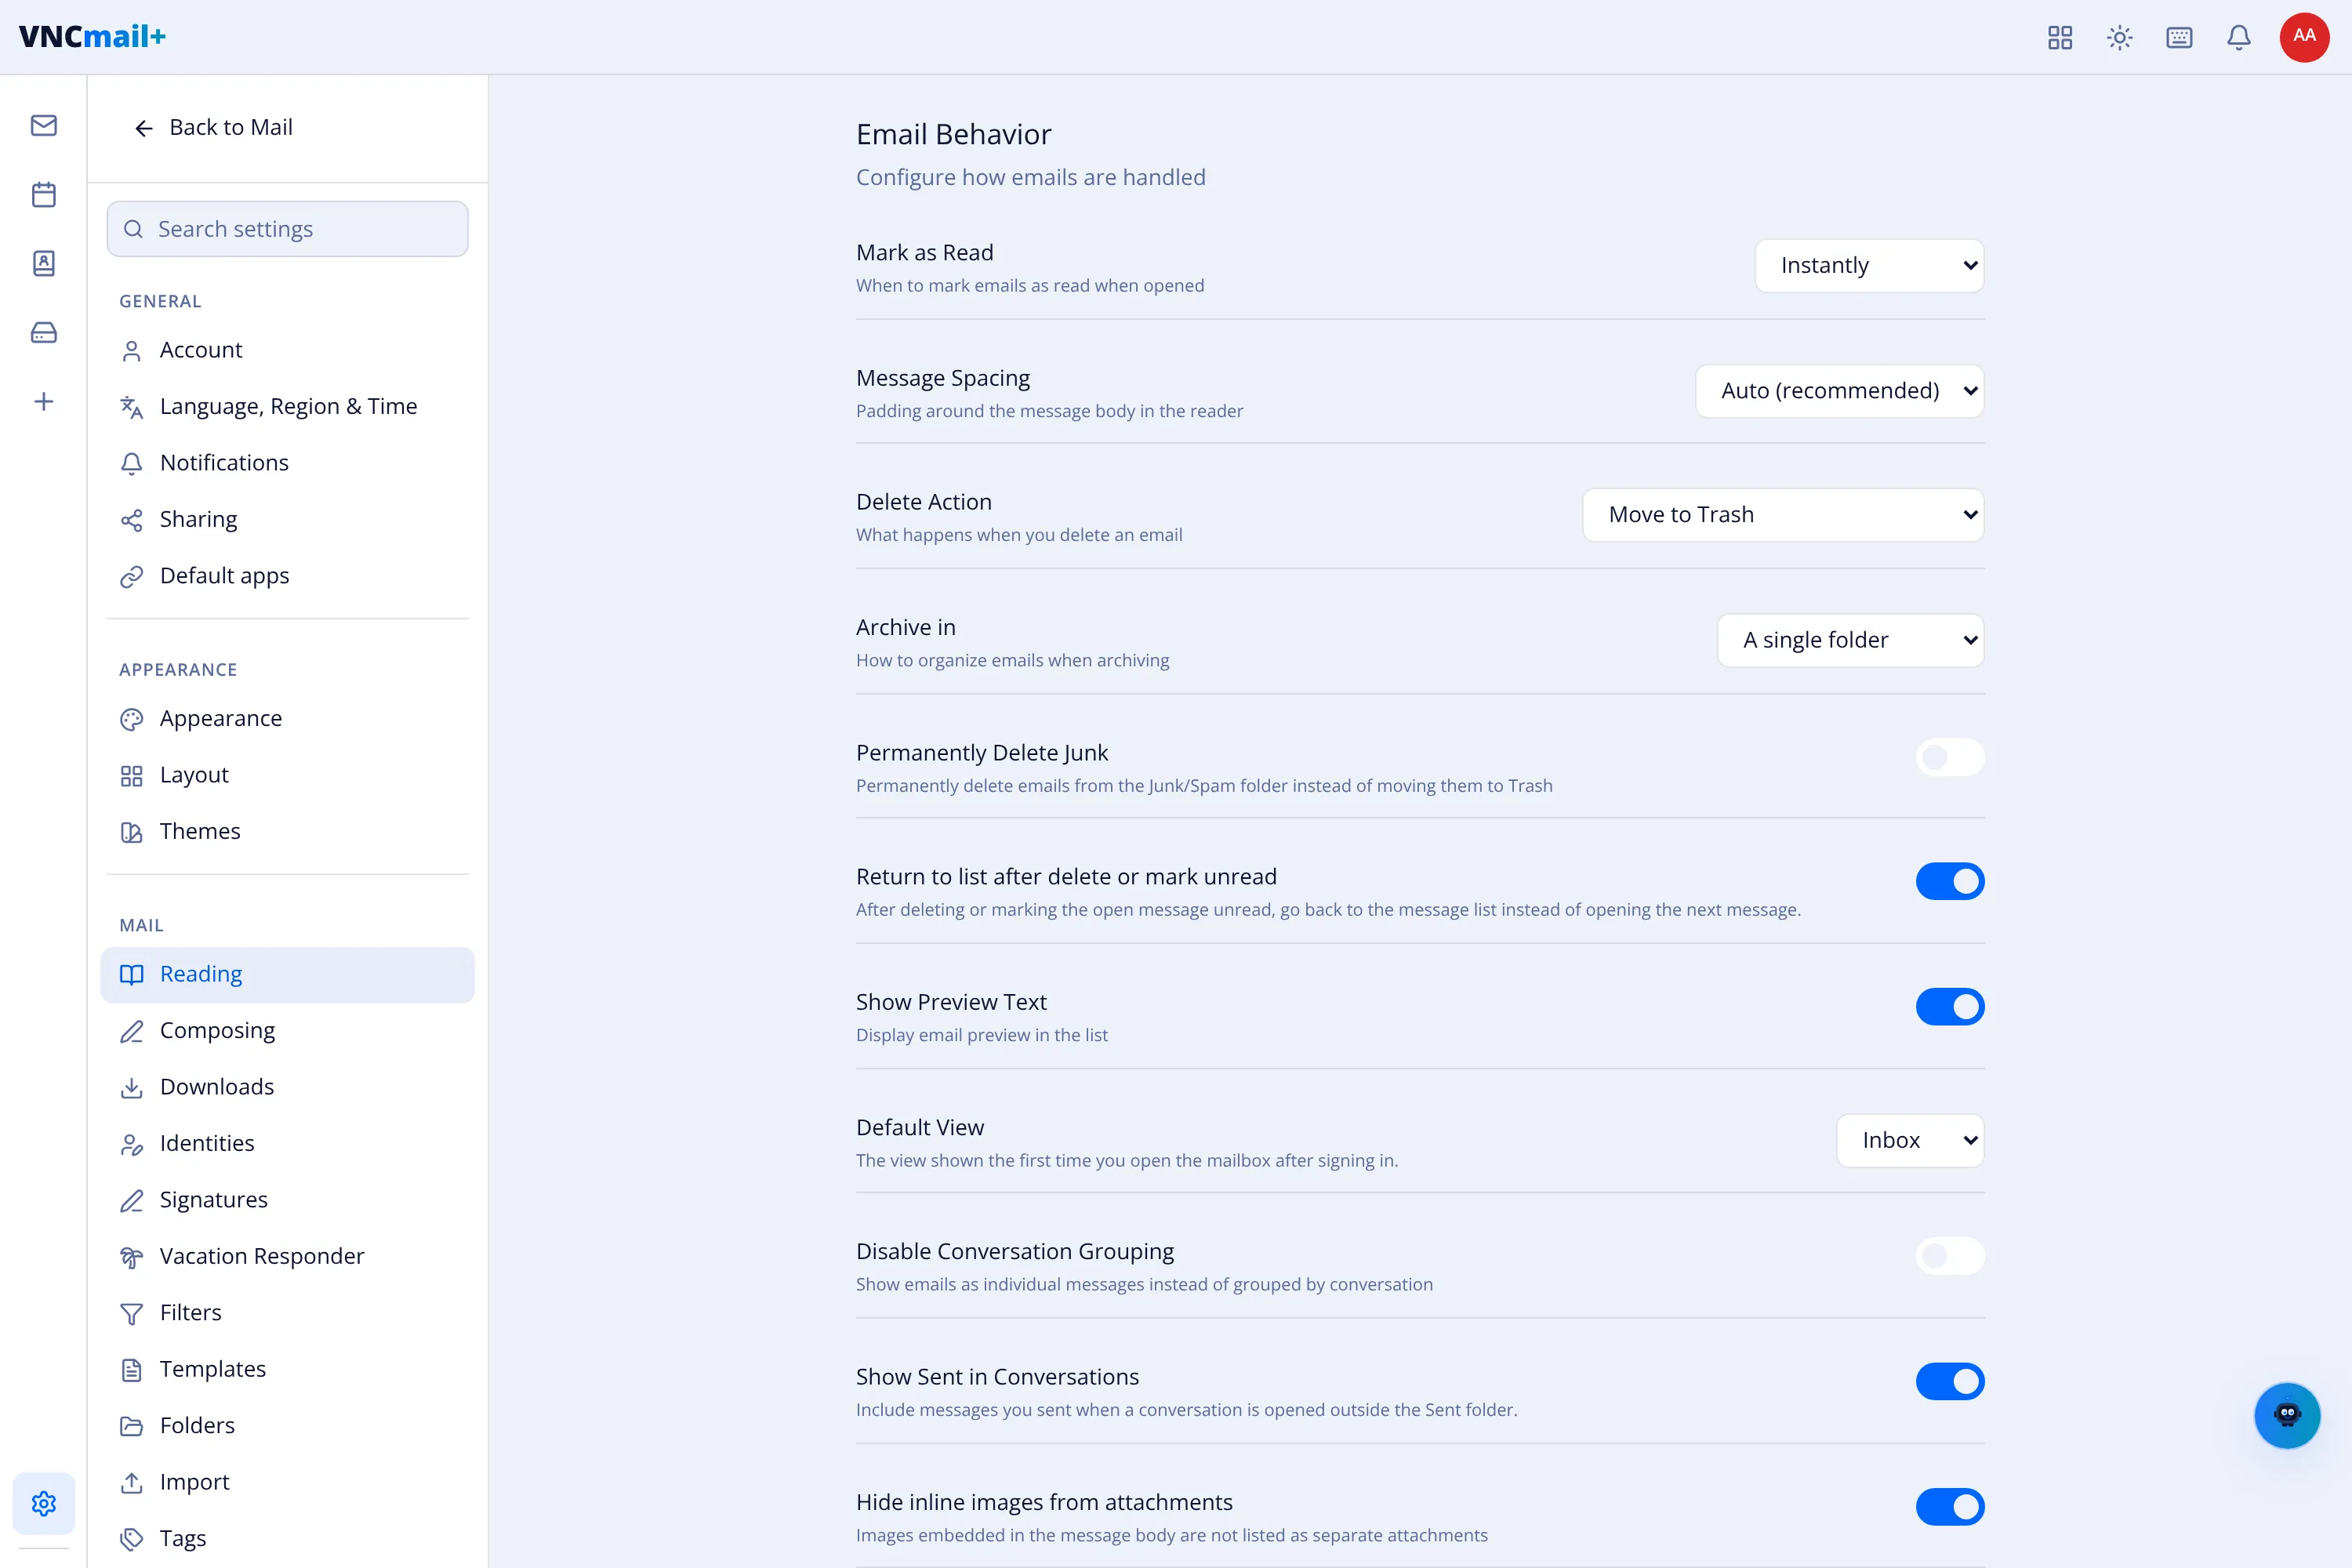This screenshot has width=2352, height=1568.
Task: Open Sharing settings page
Action: click(287, 520)
